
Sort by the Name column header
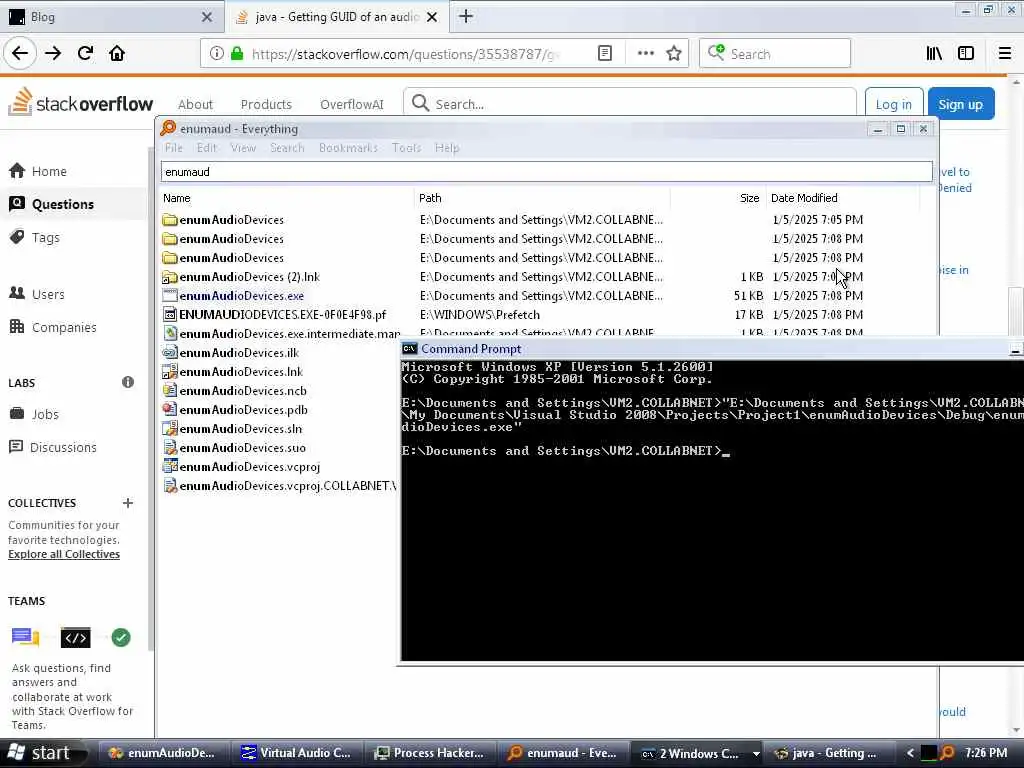point(287,198)
